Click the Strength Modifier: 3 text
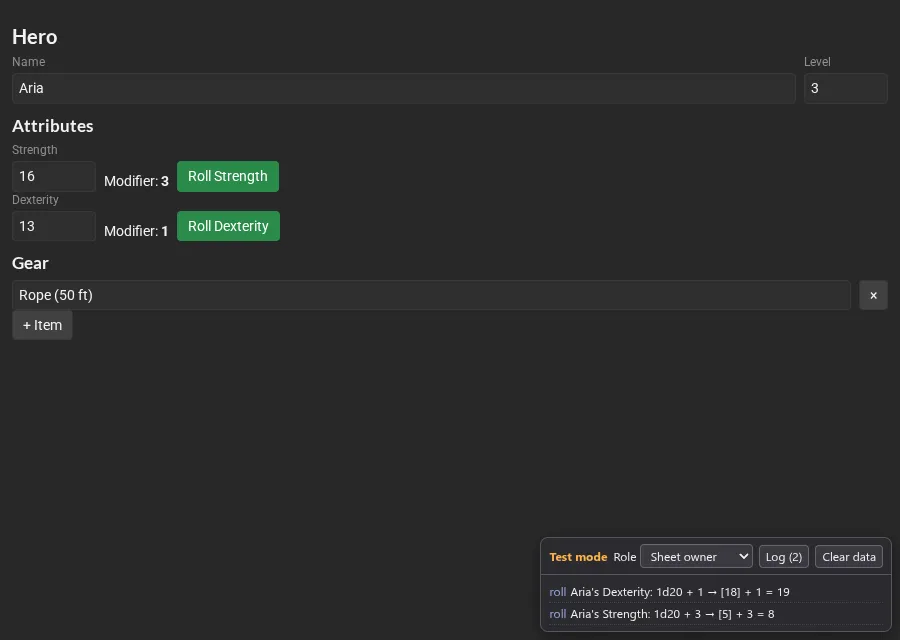This screenshot has width=900, height=640. click(x=136, y=181)
